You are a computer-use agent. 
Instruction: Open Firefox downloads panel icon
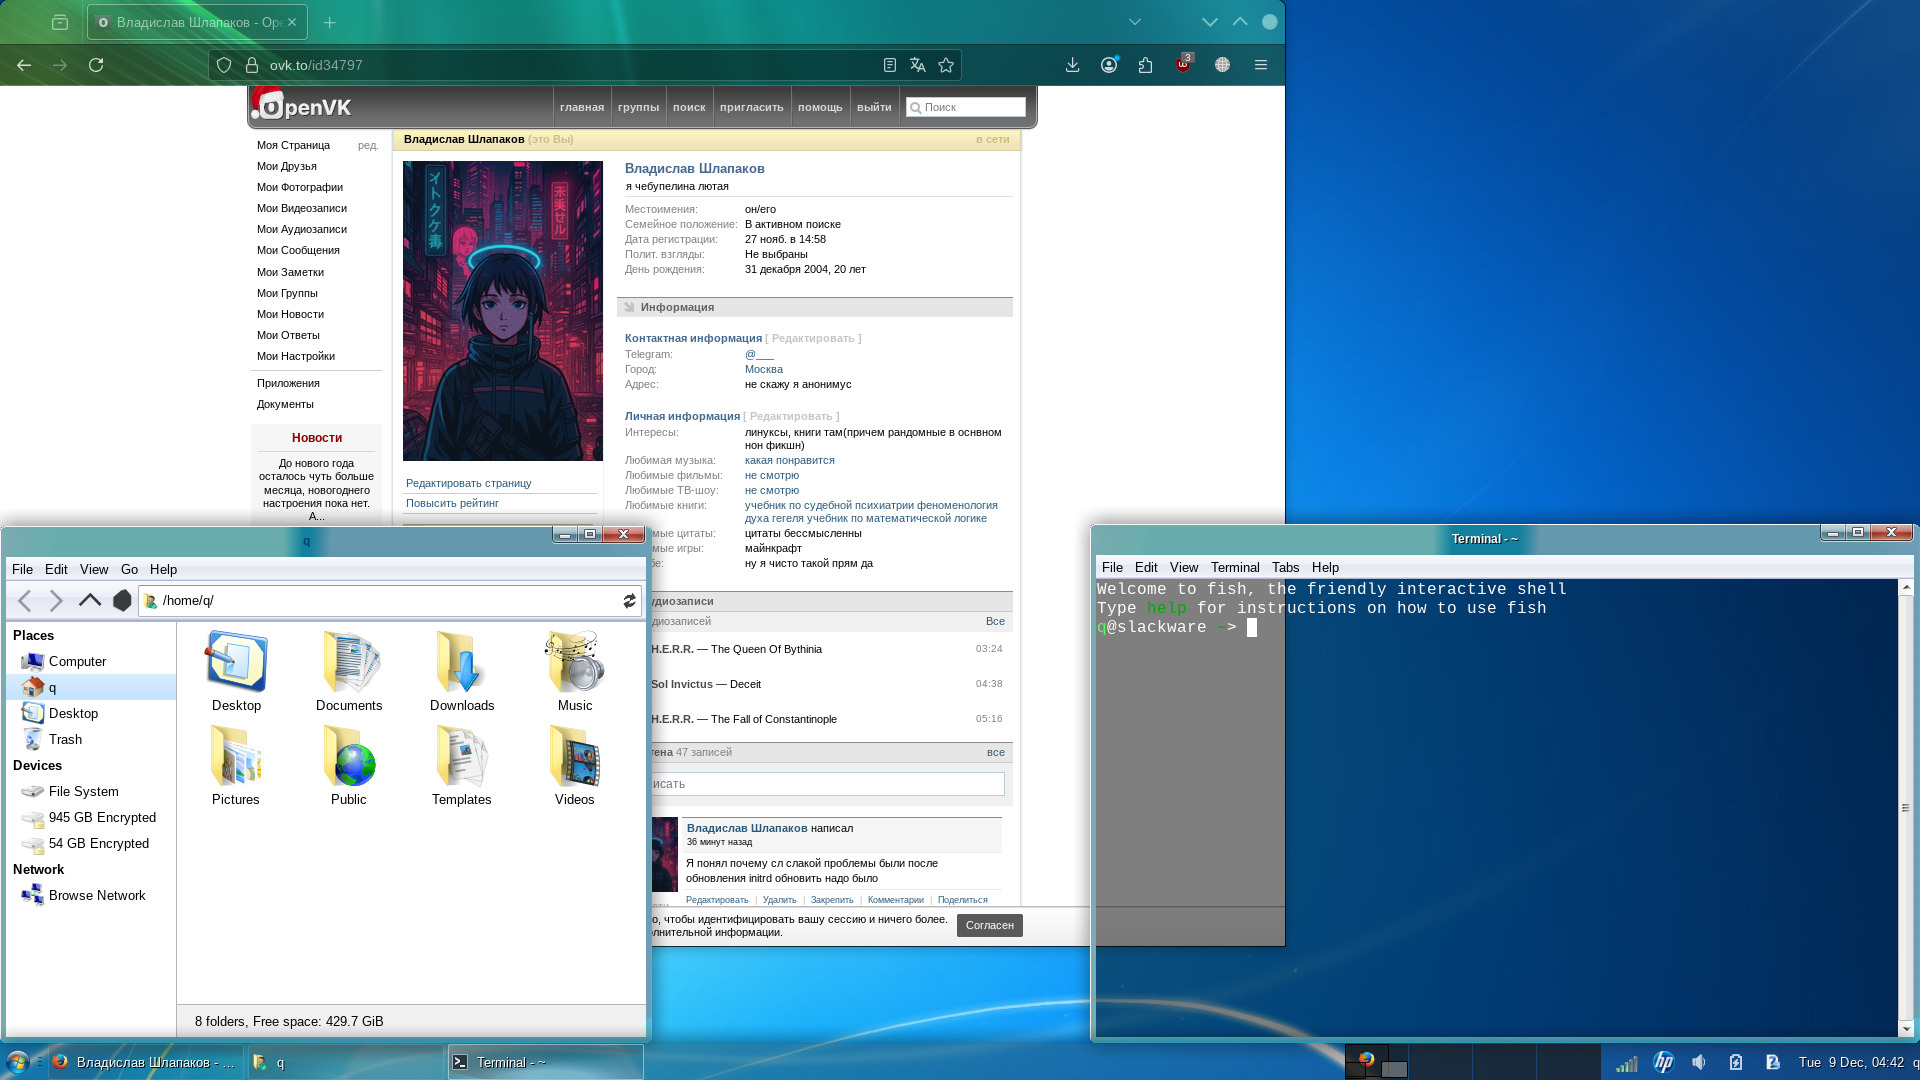pos(1072,65)
